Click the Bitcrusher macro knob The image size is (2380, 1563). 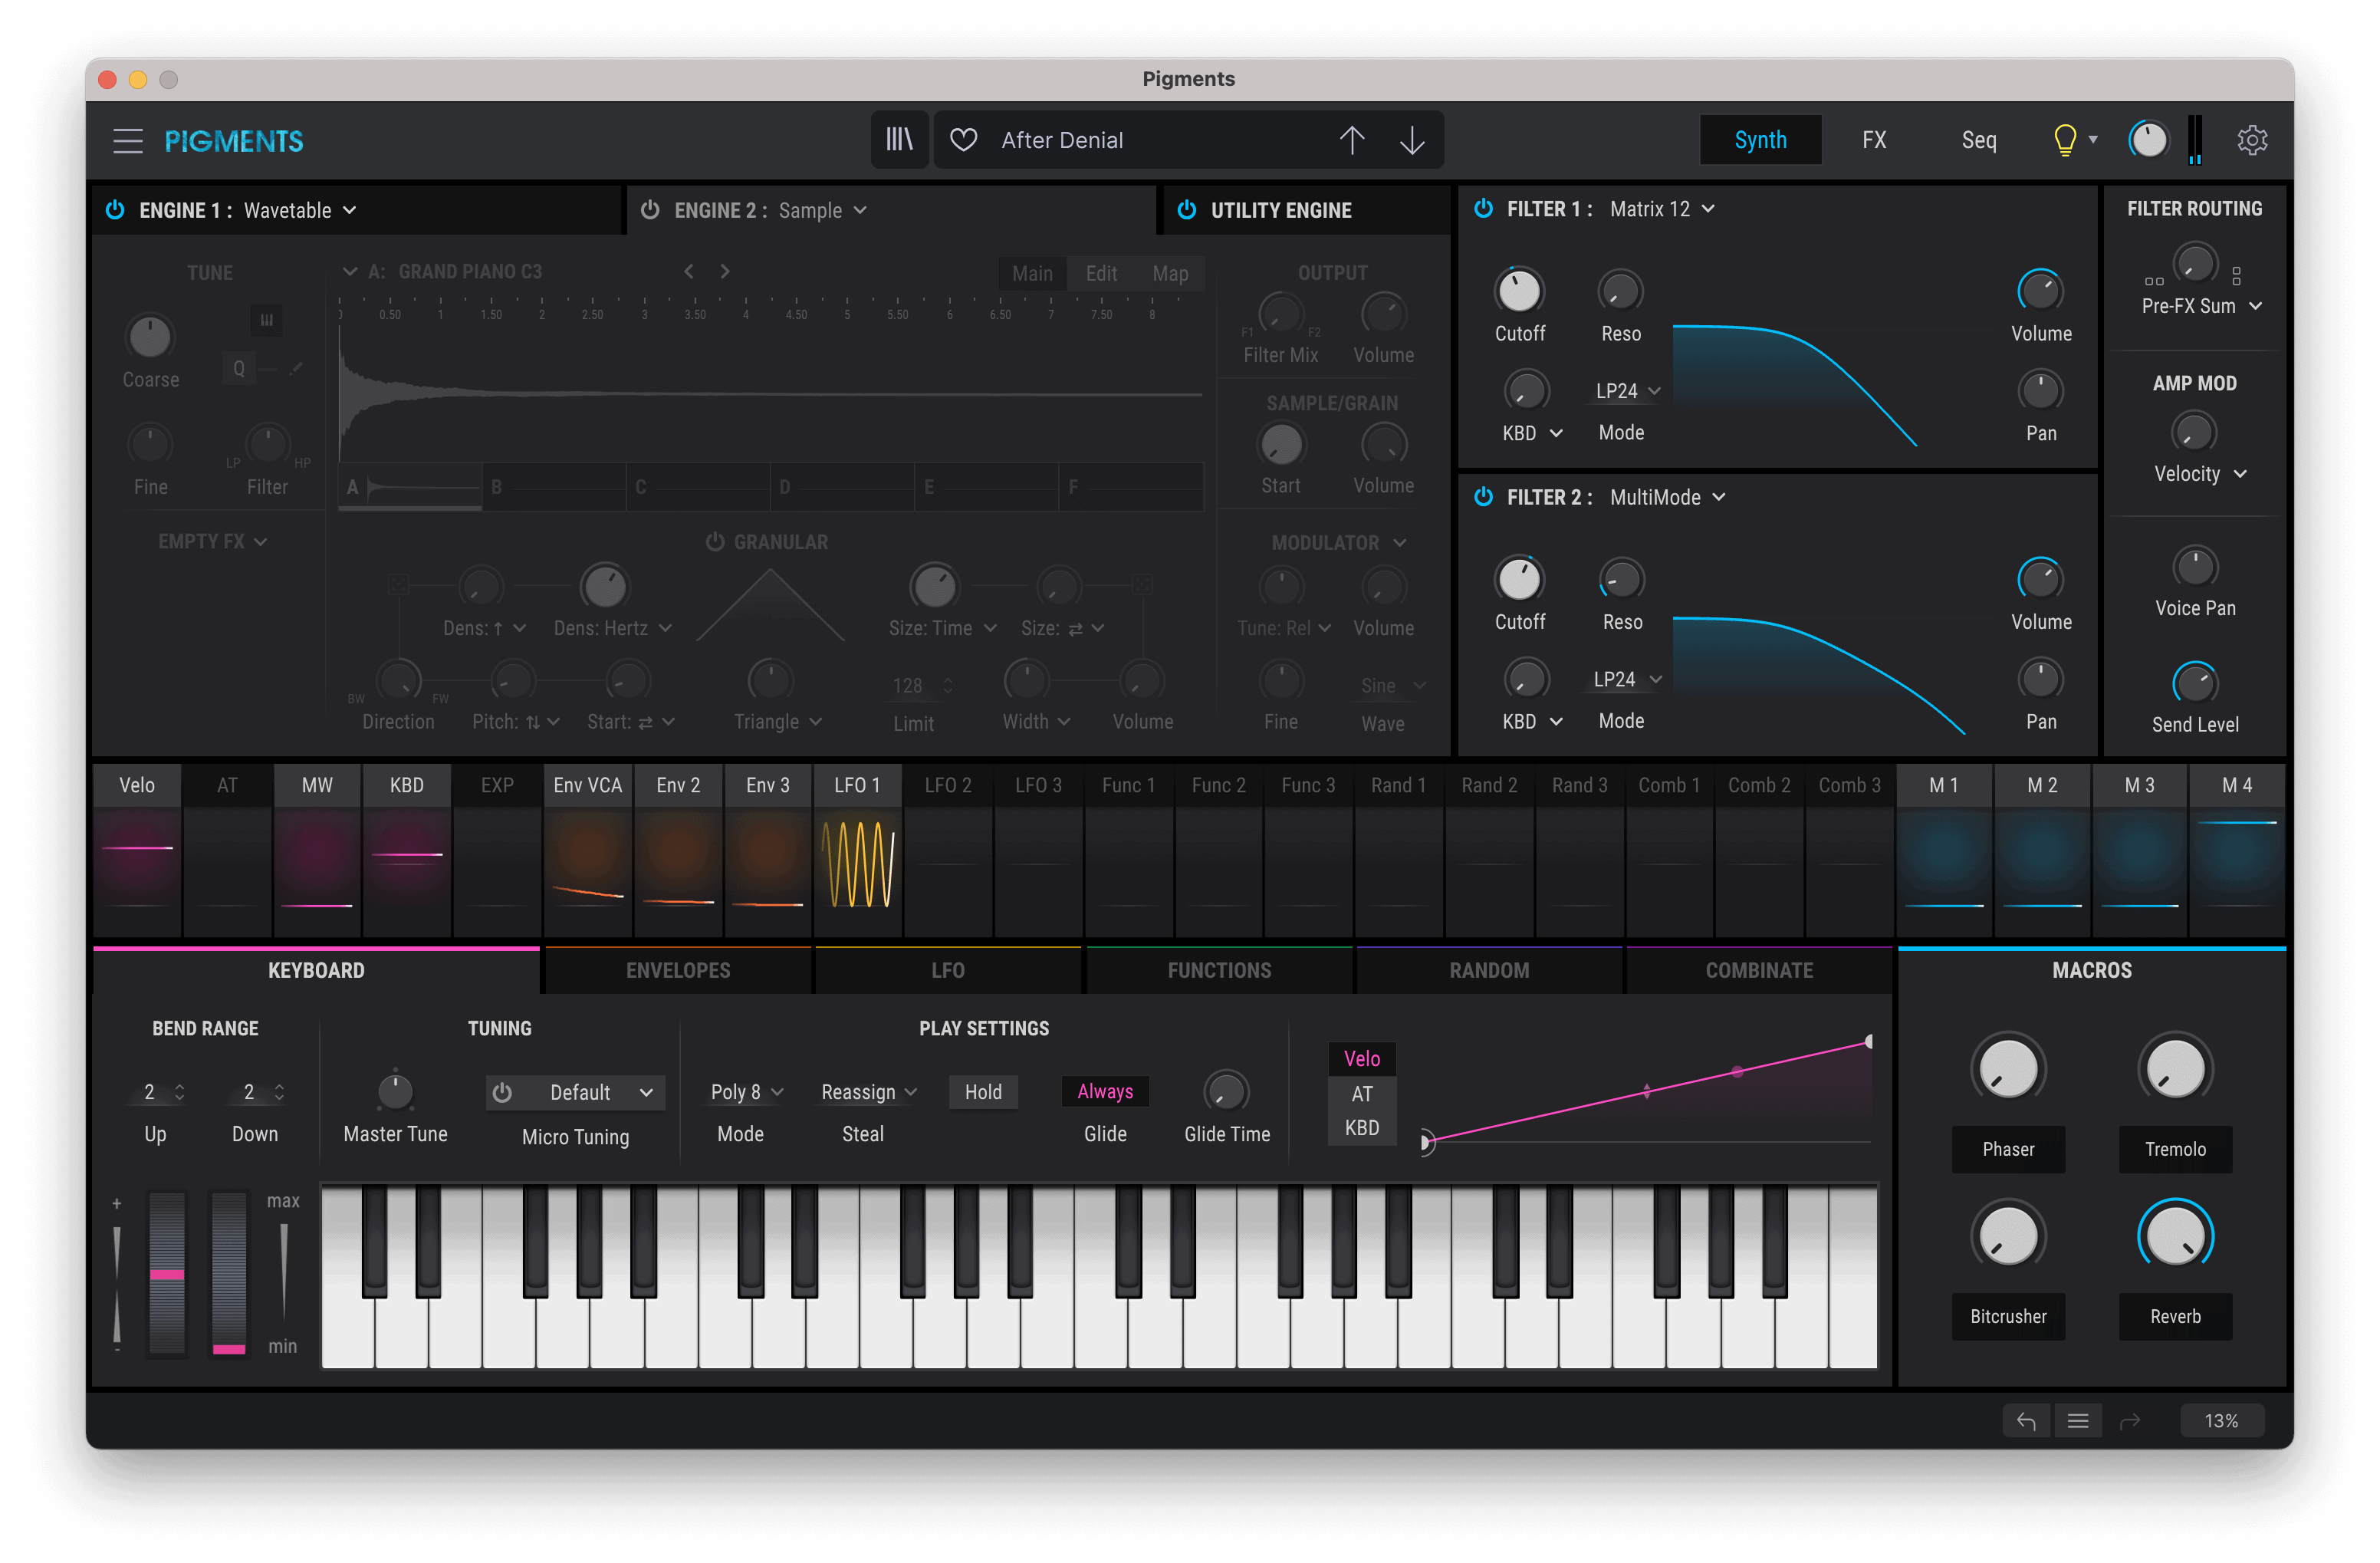2007,1236
